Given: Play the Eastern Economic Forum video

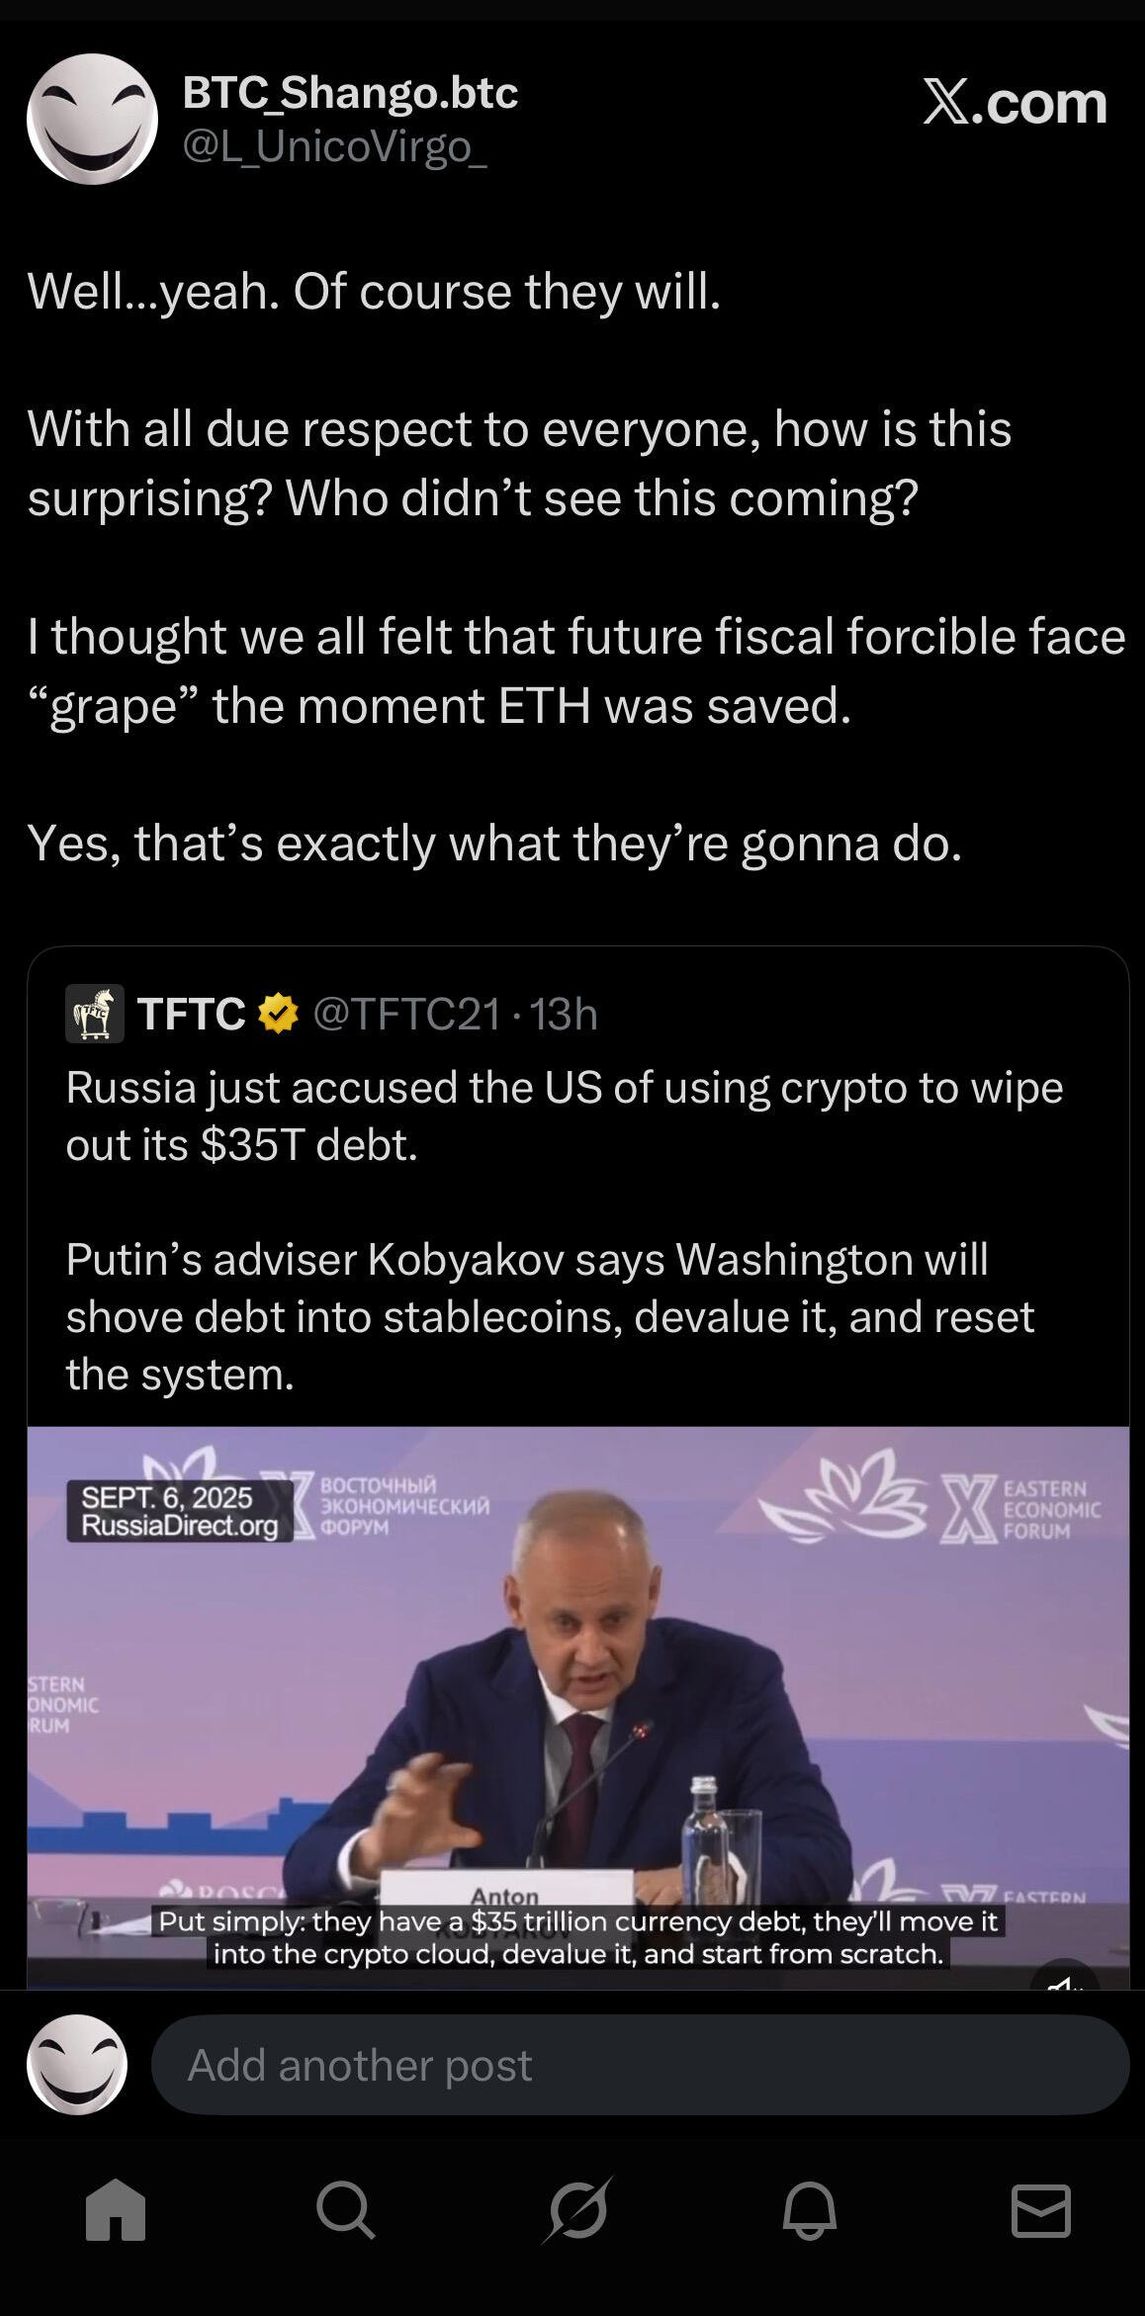Looking at the screenshot, I should pos(578,1700).
